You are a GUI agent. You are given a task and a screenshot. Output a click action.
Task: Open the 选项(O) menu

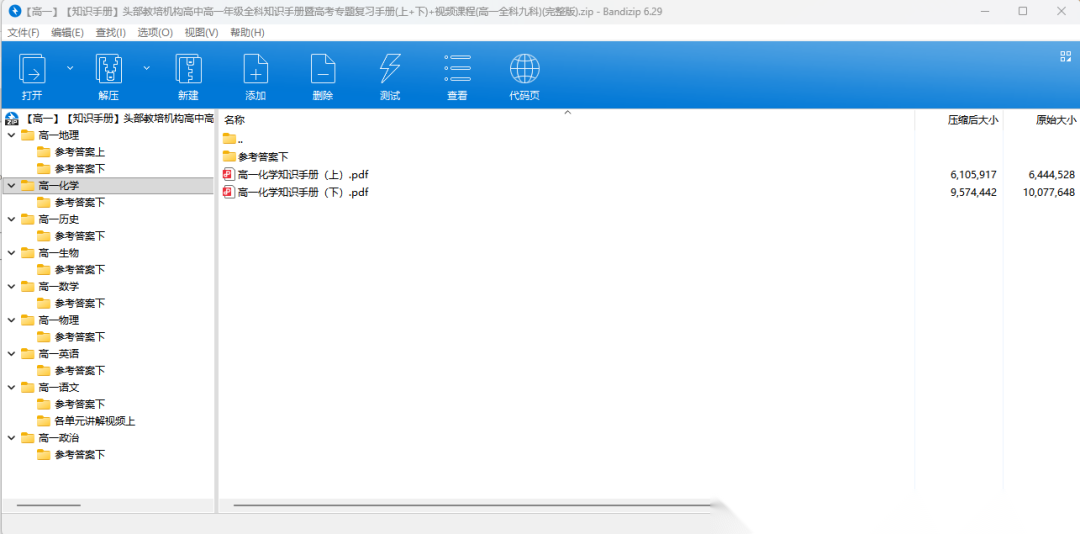[x=155, y=32]
